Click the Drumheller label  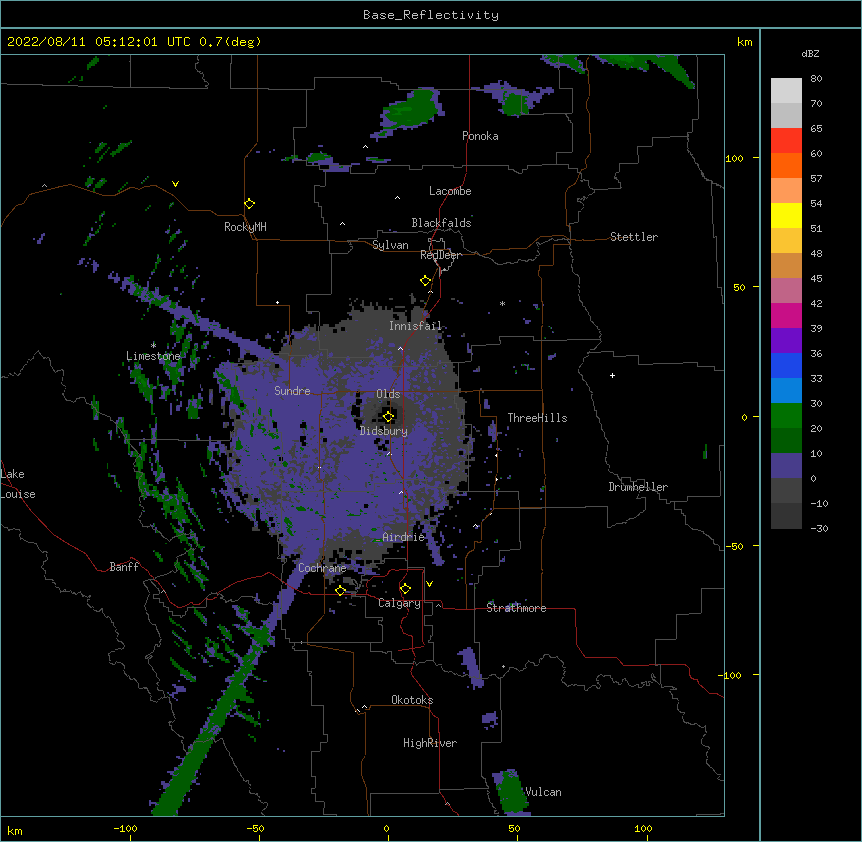tap(638, 487)
